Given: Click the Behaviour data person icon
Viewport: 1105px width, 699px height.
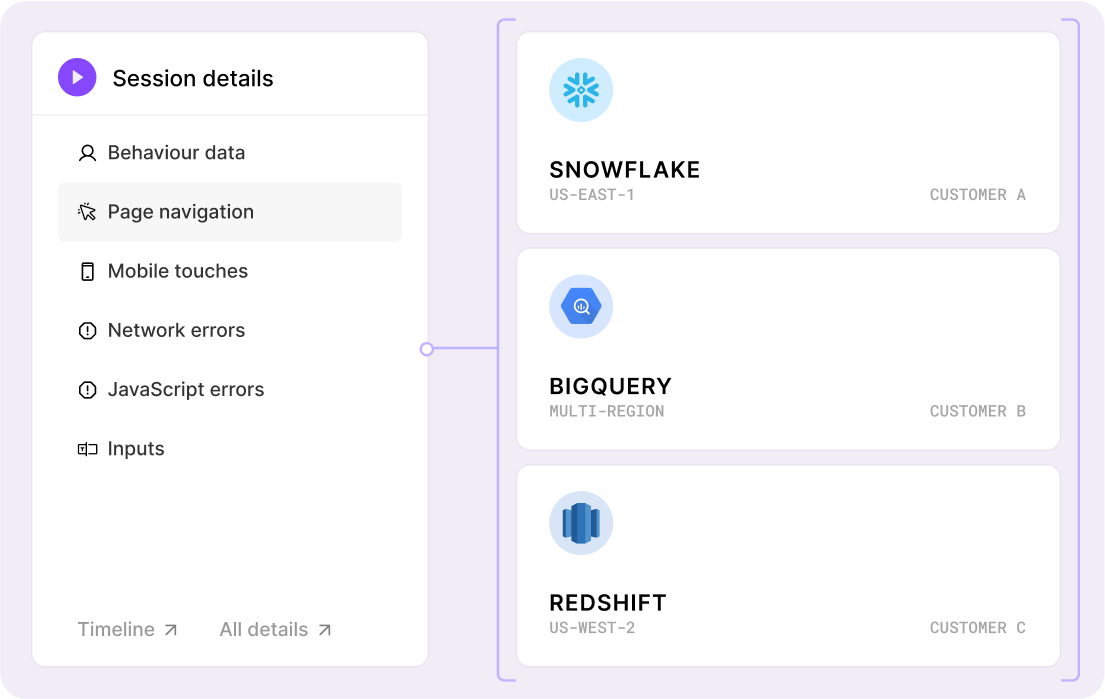Looking at the screenshot, I should pos(87,153).
